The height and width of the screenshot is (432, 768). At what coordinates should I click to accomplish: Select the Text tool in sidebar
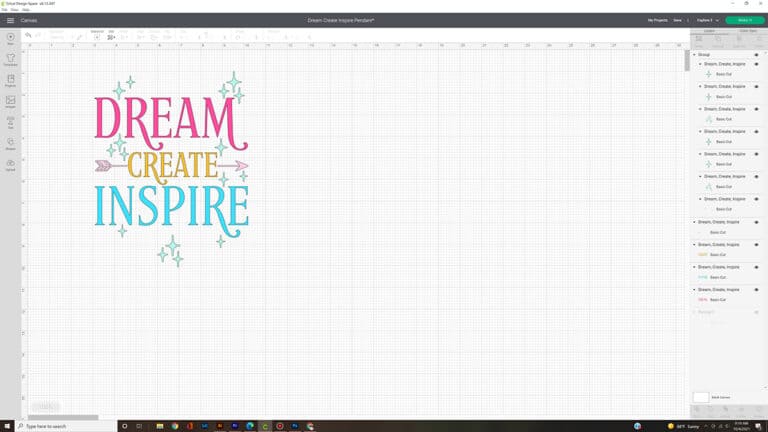(x=10, y=123)
